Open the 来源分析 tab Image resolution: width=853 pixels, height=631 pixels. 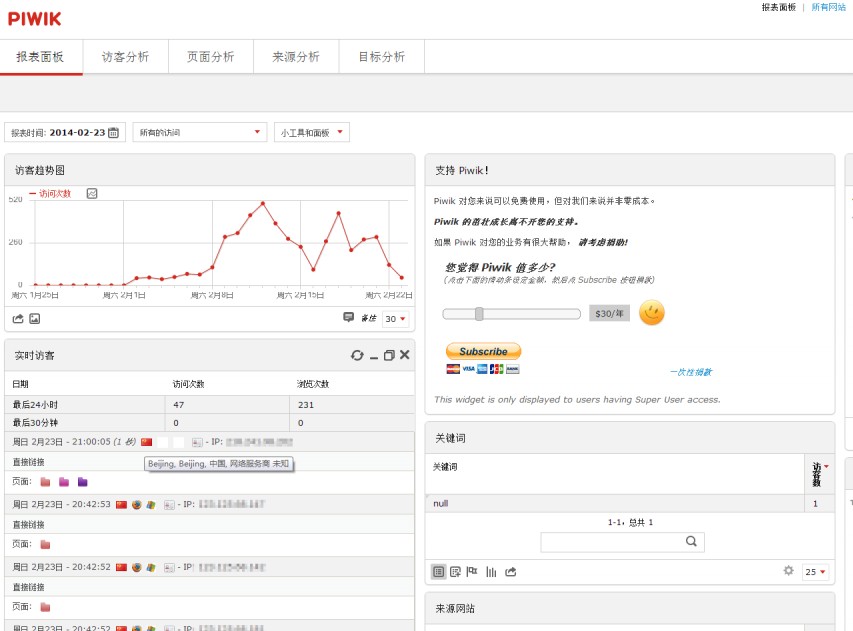coord(296,57)
